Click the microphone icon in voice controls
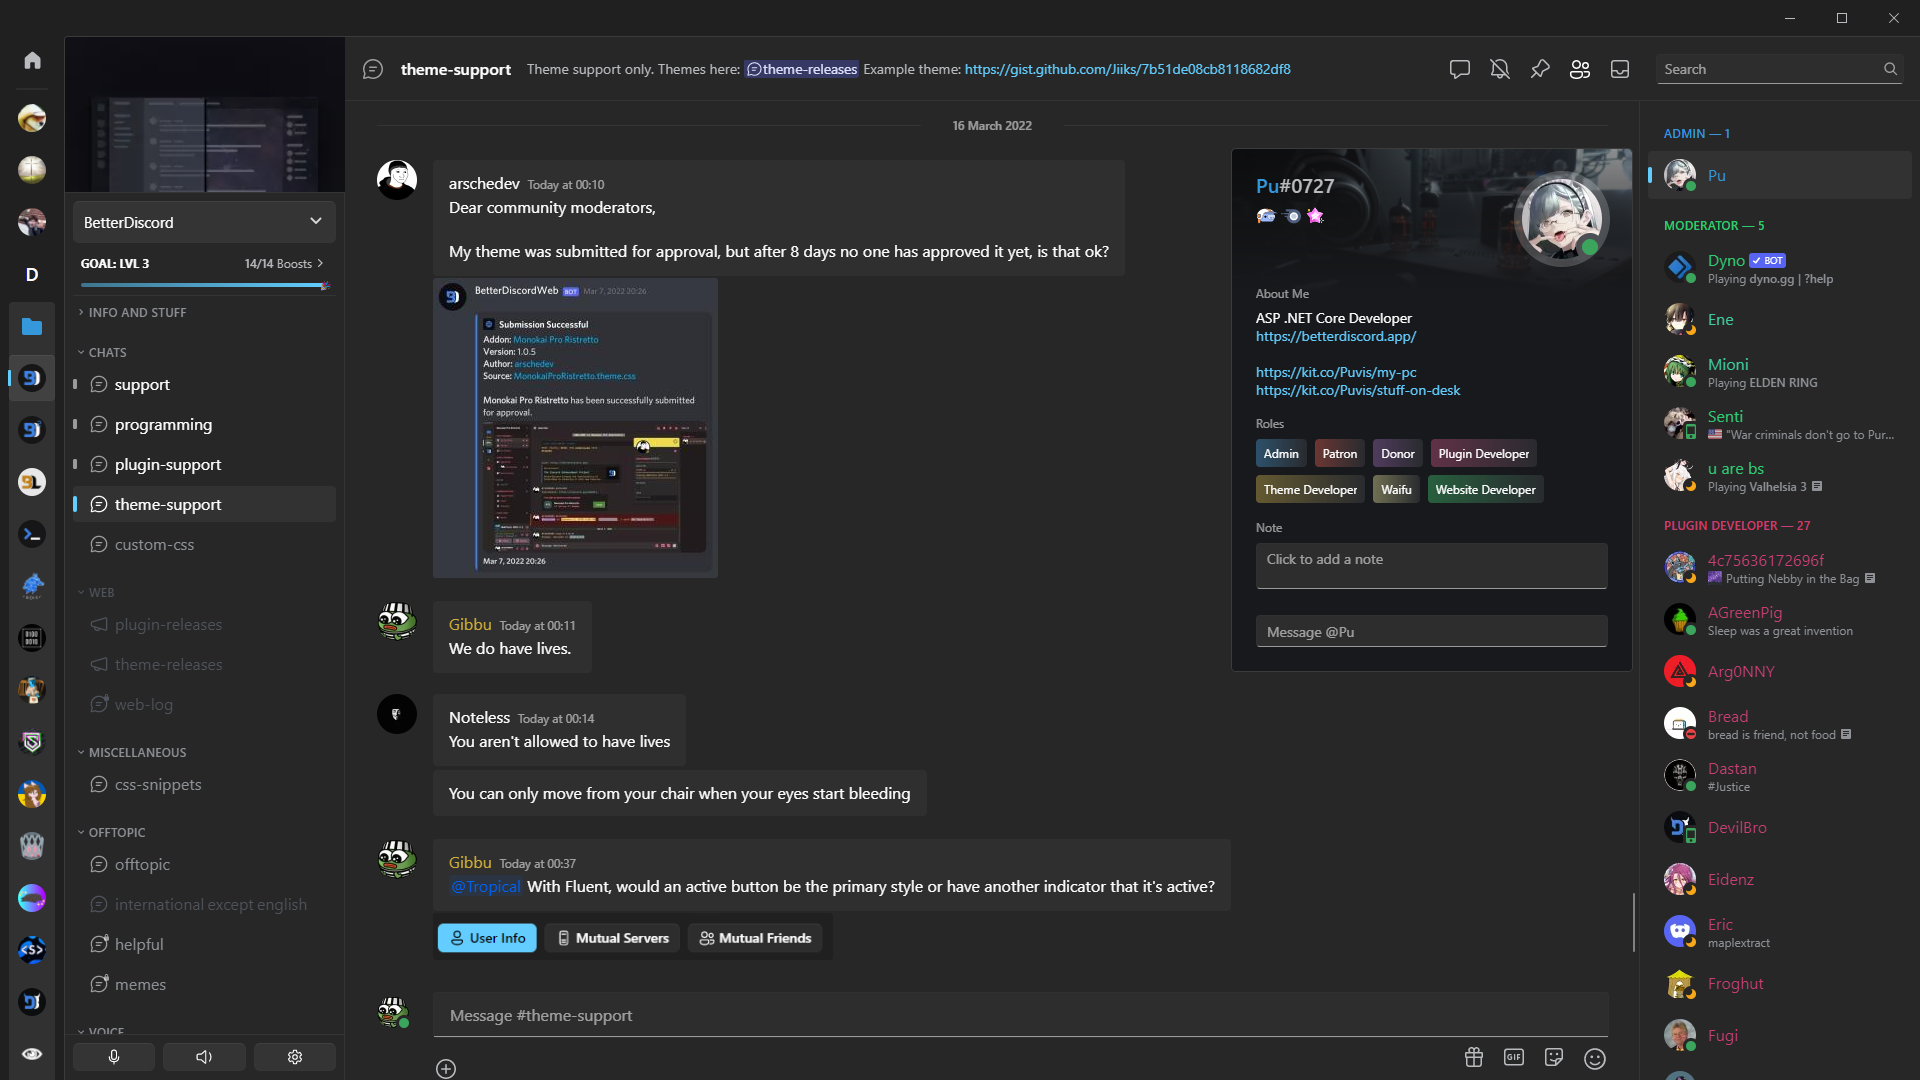This screenshot has height=1080, width=1920. 113,1056
